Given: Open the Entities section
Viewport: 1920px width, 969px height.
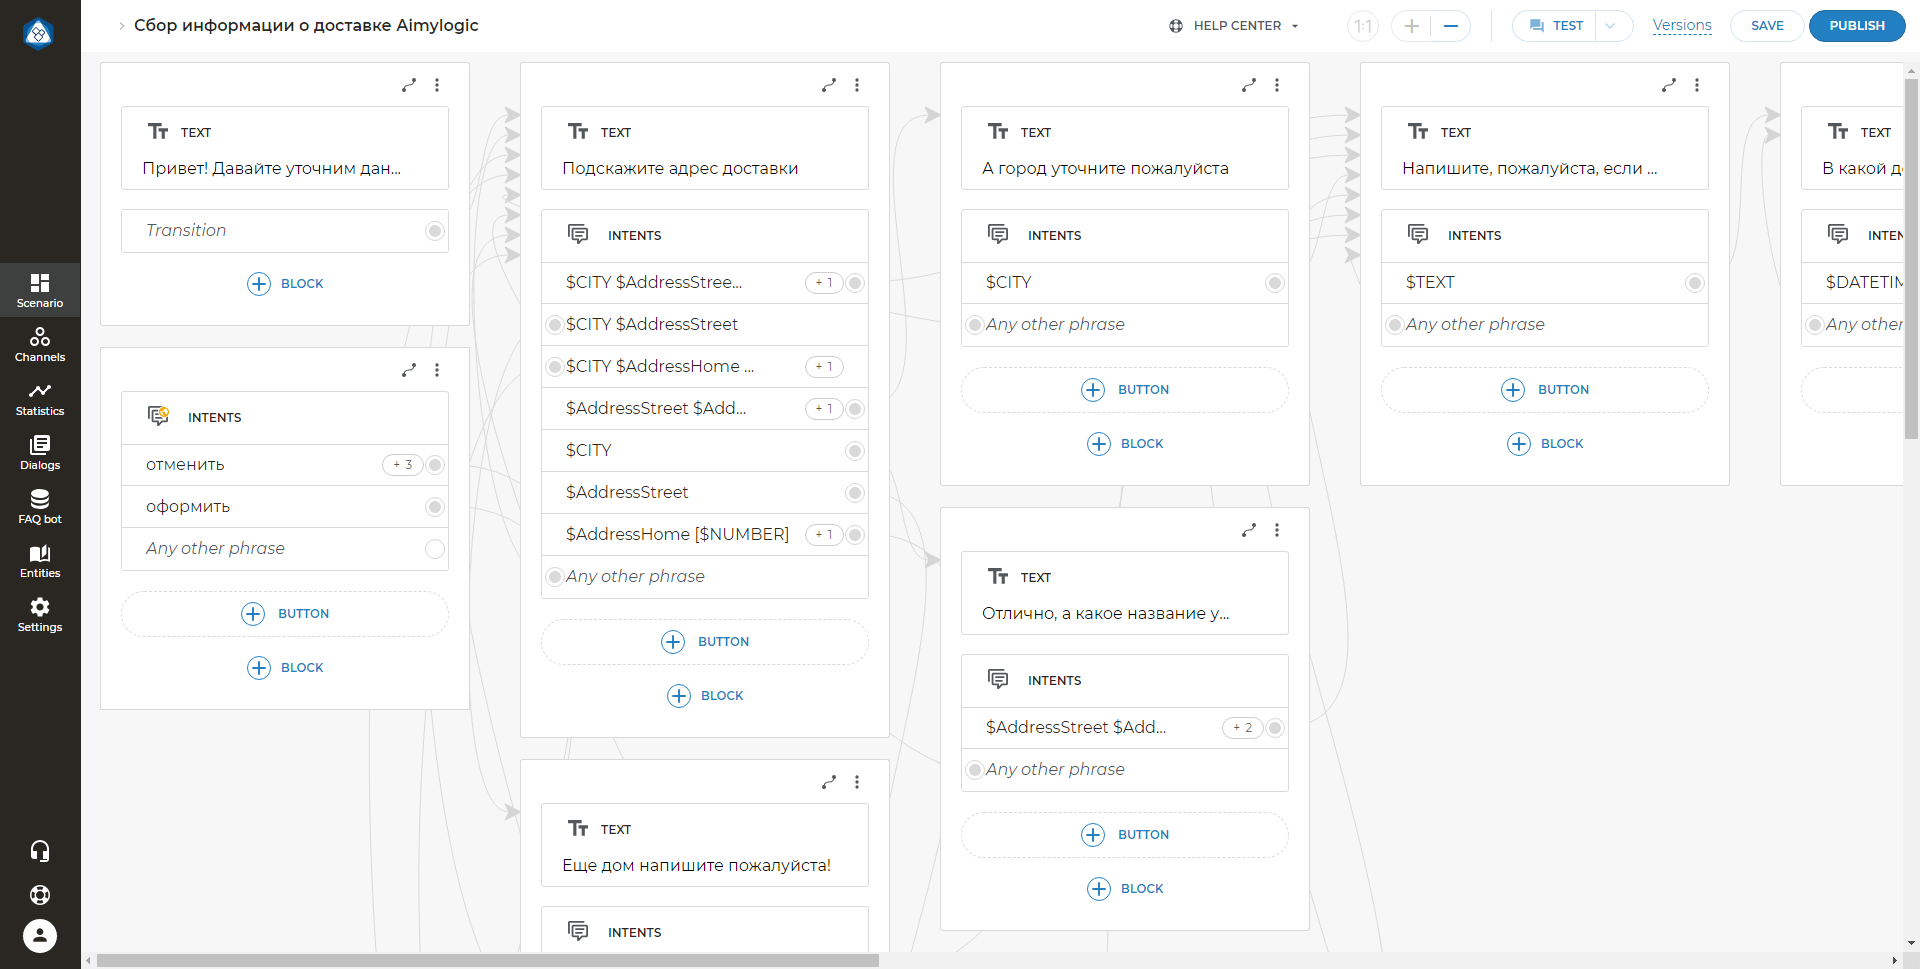Looking at the screenshot, I should 40,560.
